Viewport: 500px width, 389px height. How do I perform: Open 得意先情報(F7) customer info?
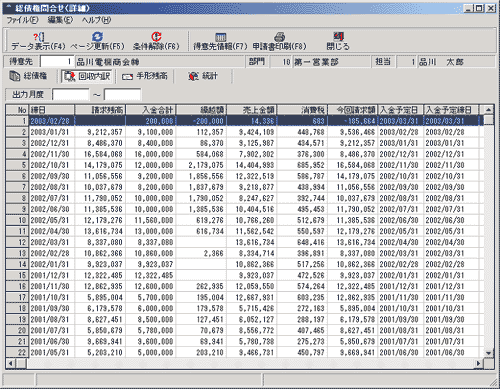221,41
